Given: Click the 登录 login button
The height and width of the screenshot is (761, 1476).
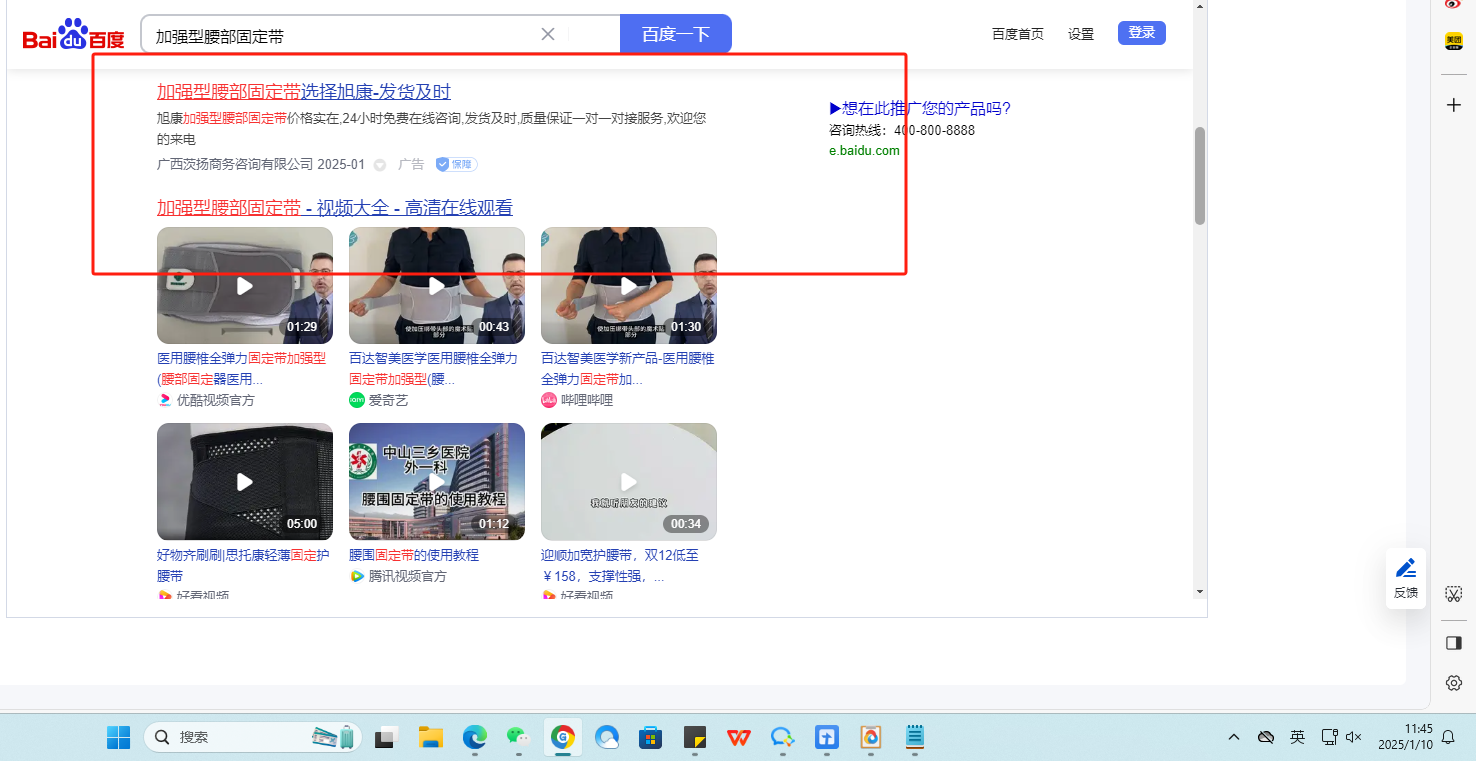Looking at the screenshot, I should click(1141, 33).
